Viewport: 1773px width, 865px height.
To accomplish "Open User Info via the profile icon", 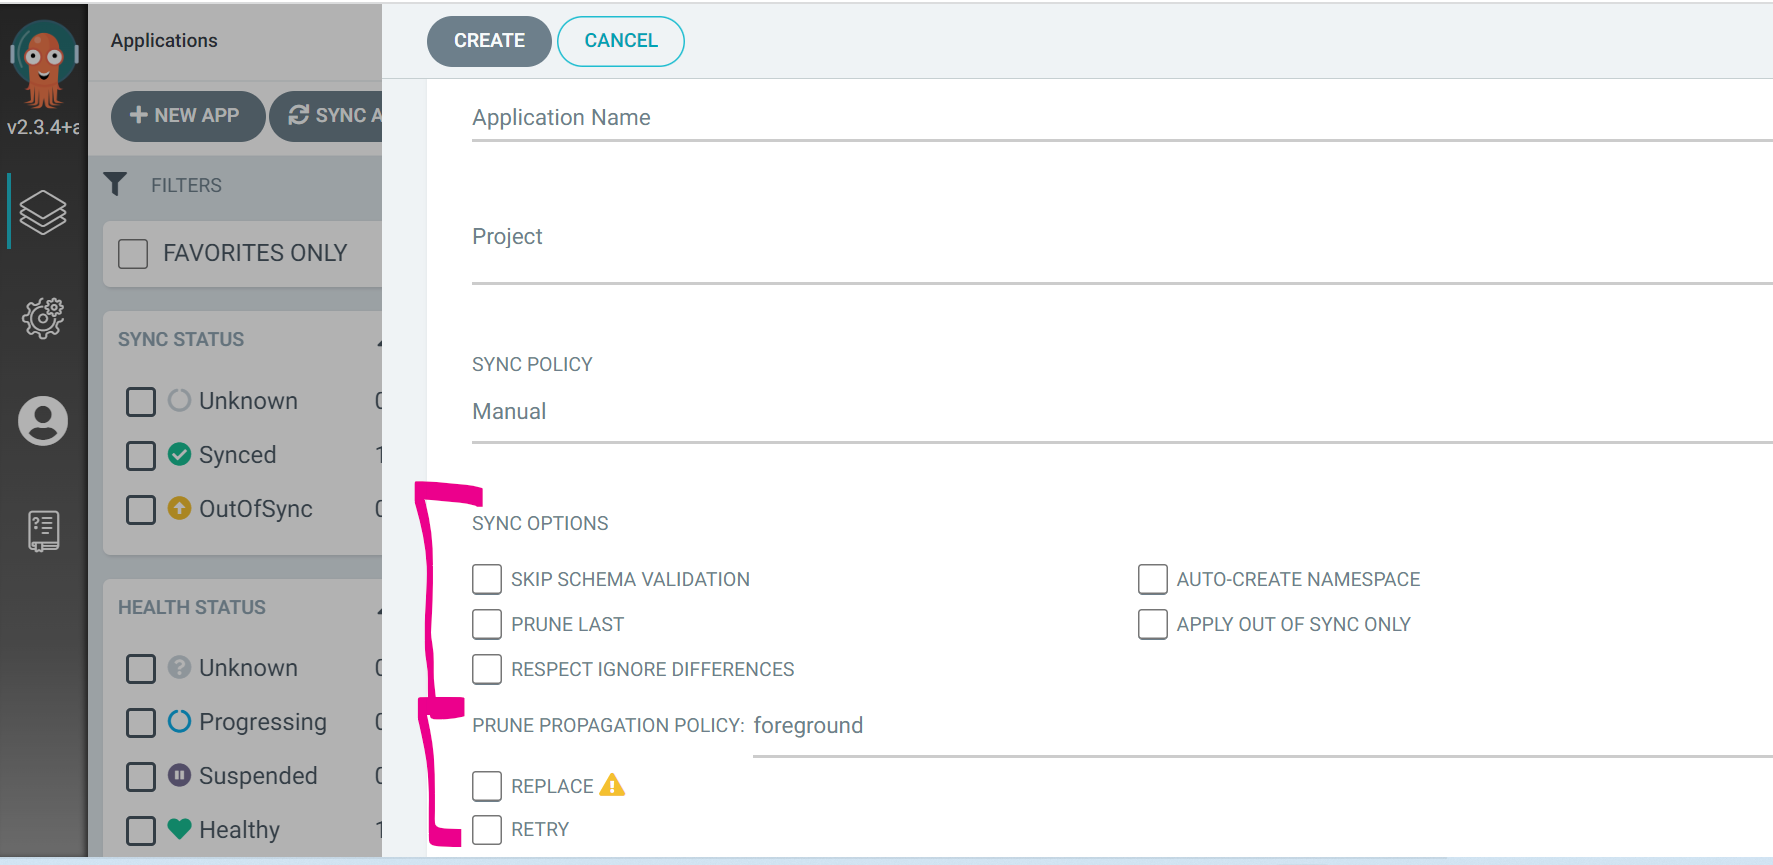I will click(43, 421).
